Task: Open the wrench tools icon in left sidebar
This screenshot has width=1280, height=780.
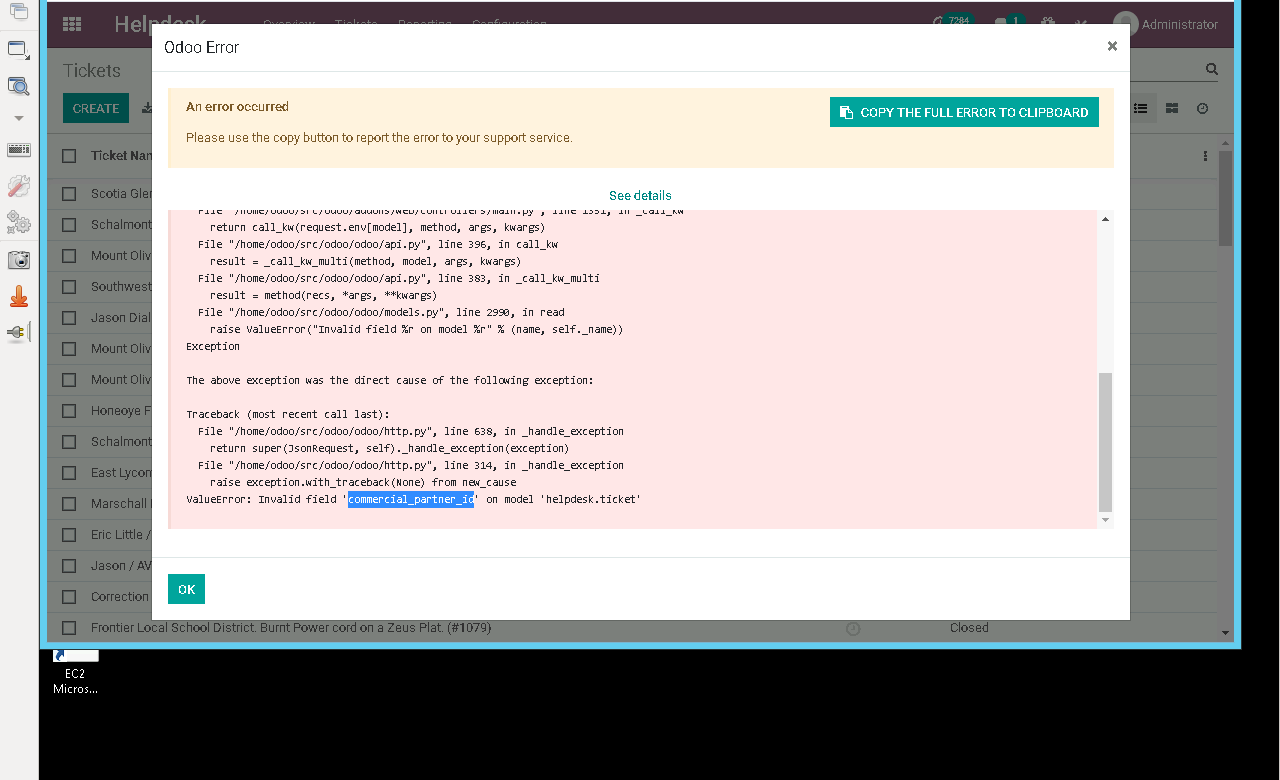Action: click(18, 186)
